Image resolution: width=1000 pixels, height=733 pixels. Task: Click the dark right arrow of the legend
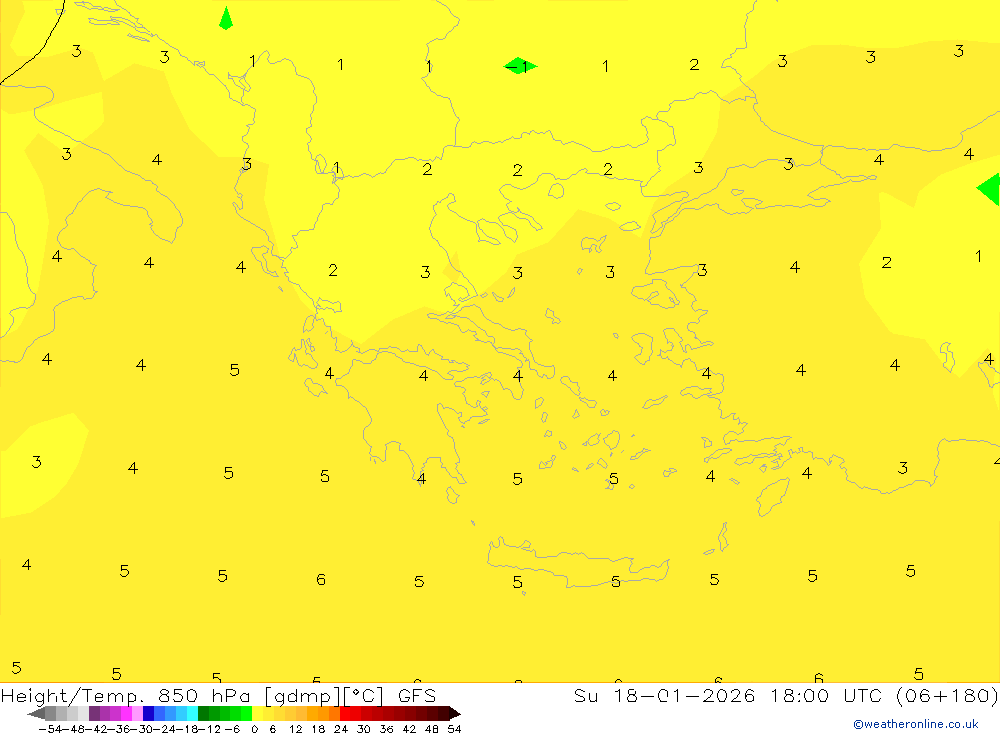(455, 714)
